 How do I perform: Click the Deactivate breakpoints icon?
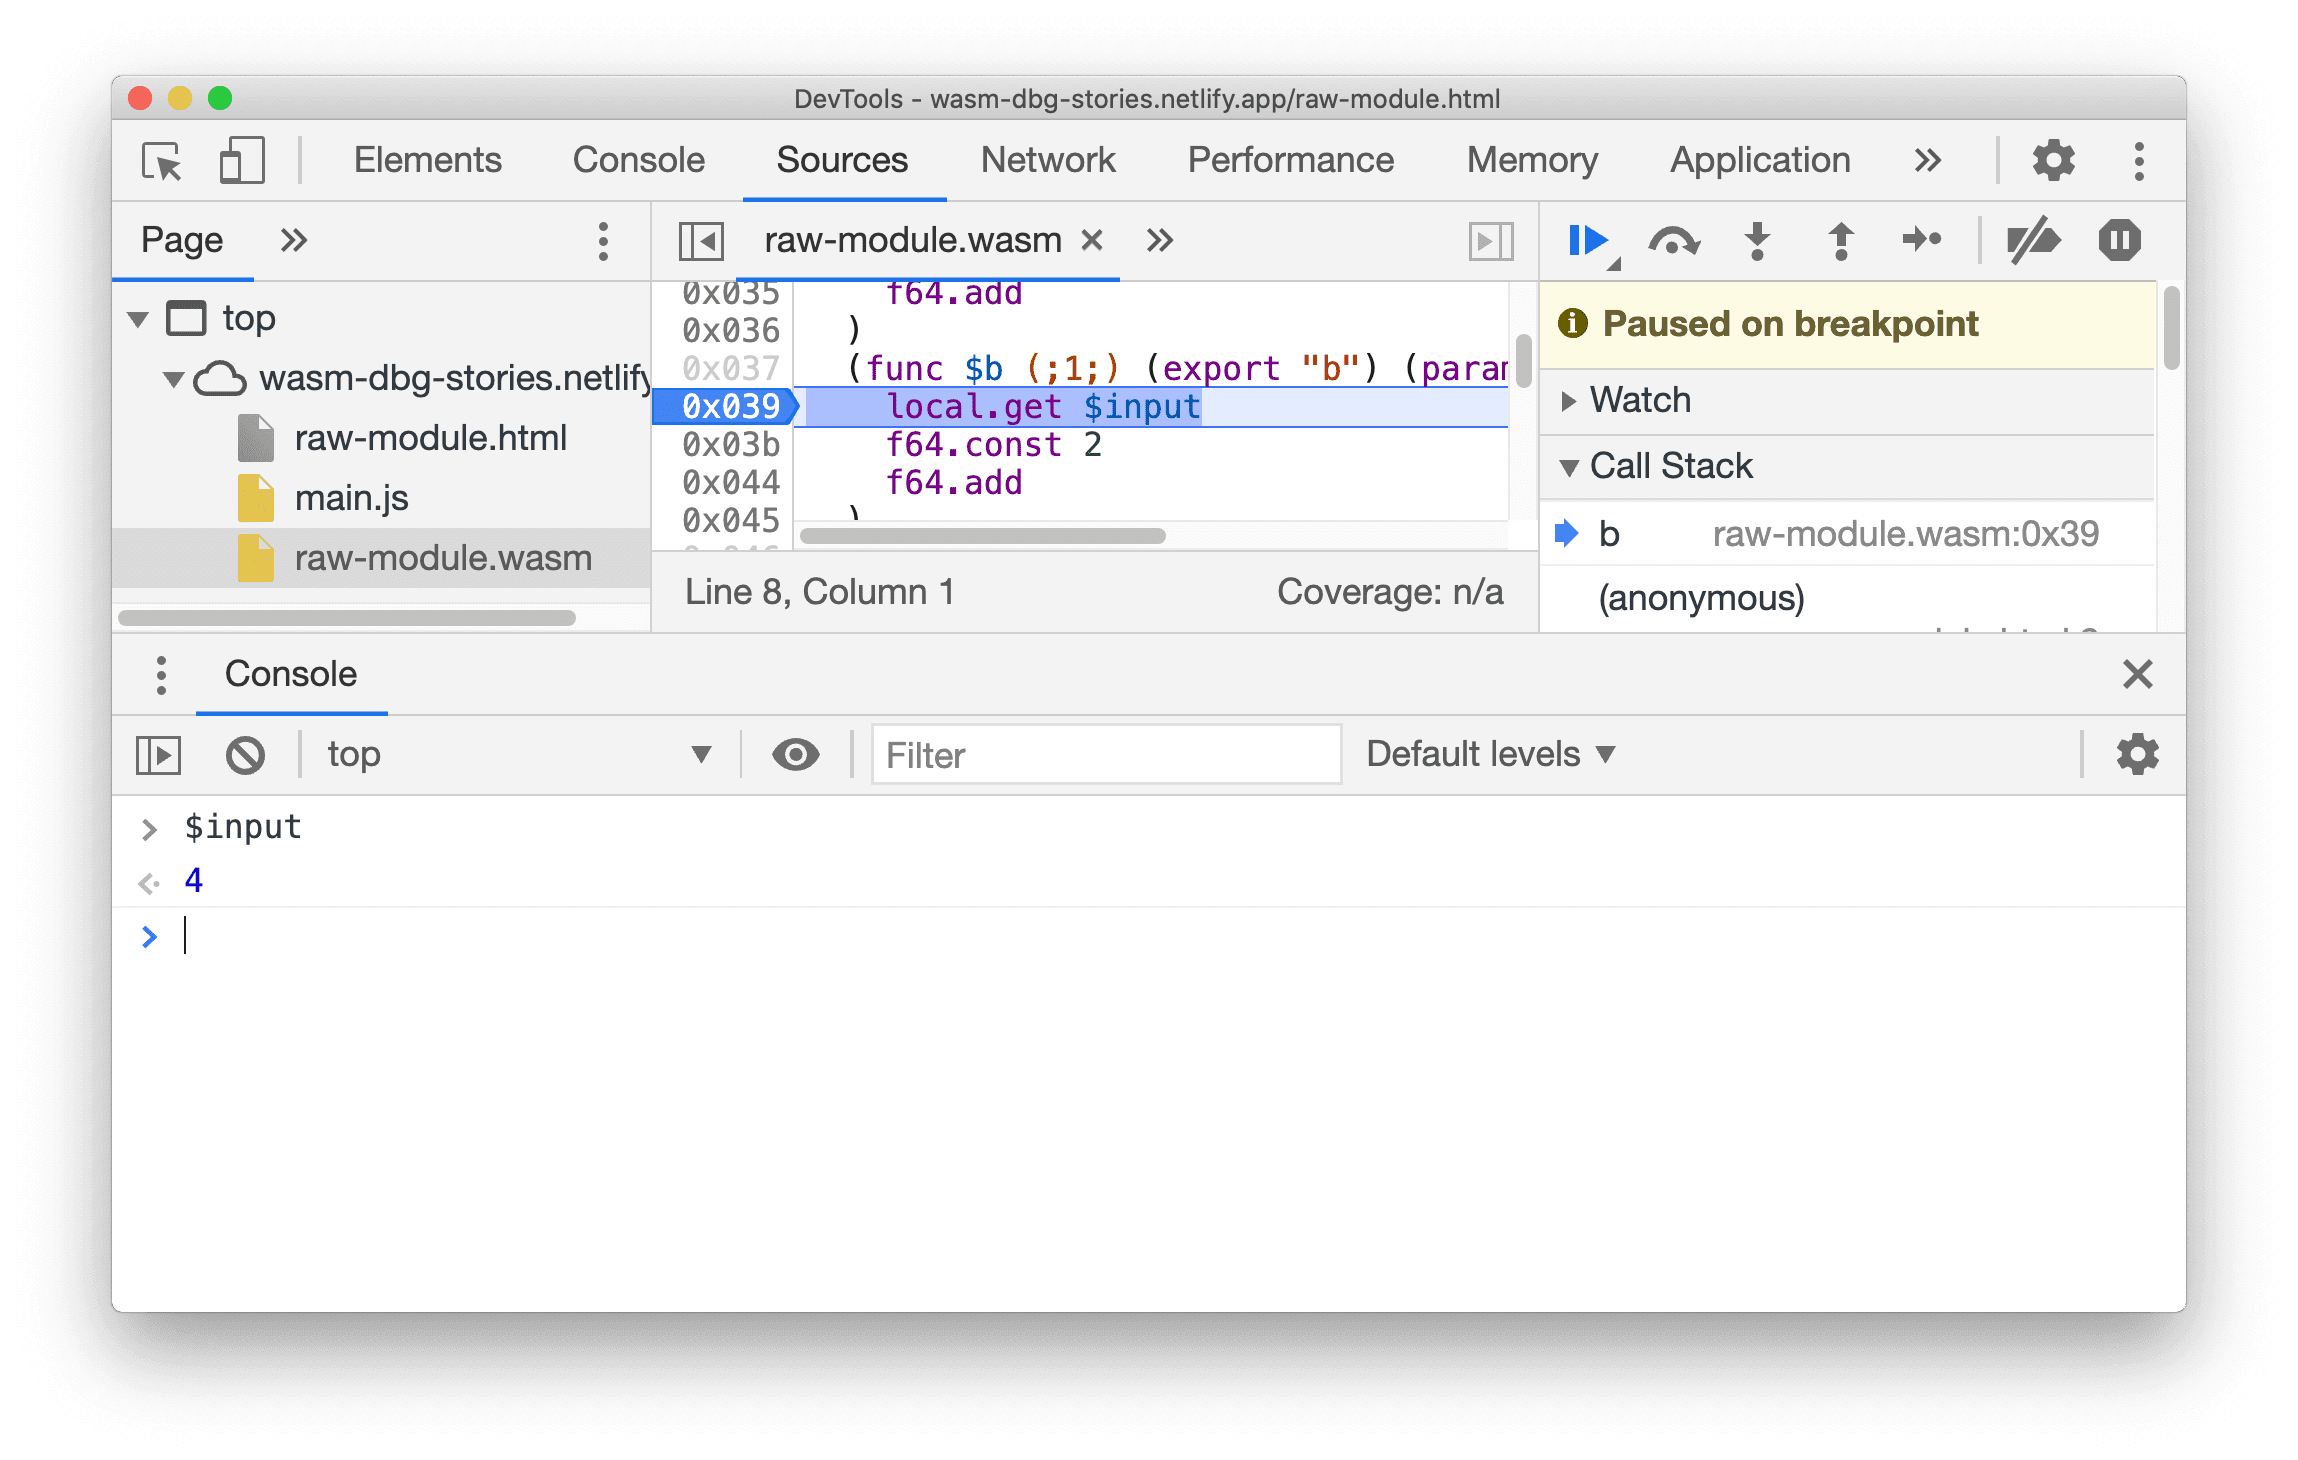coord(2033,239)
